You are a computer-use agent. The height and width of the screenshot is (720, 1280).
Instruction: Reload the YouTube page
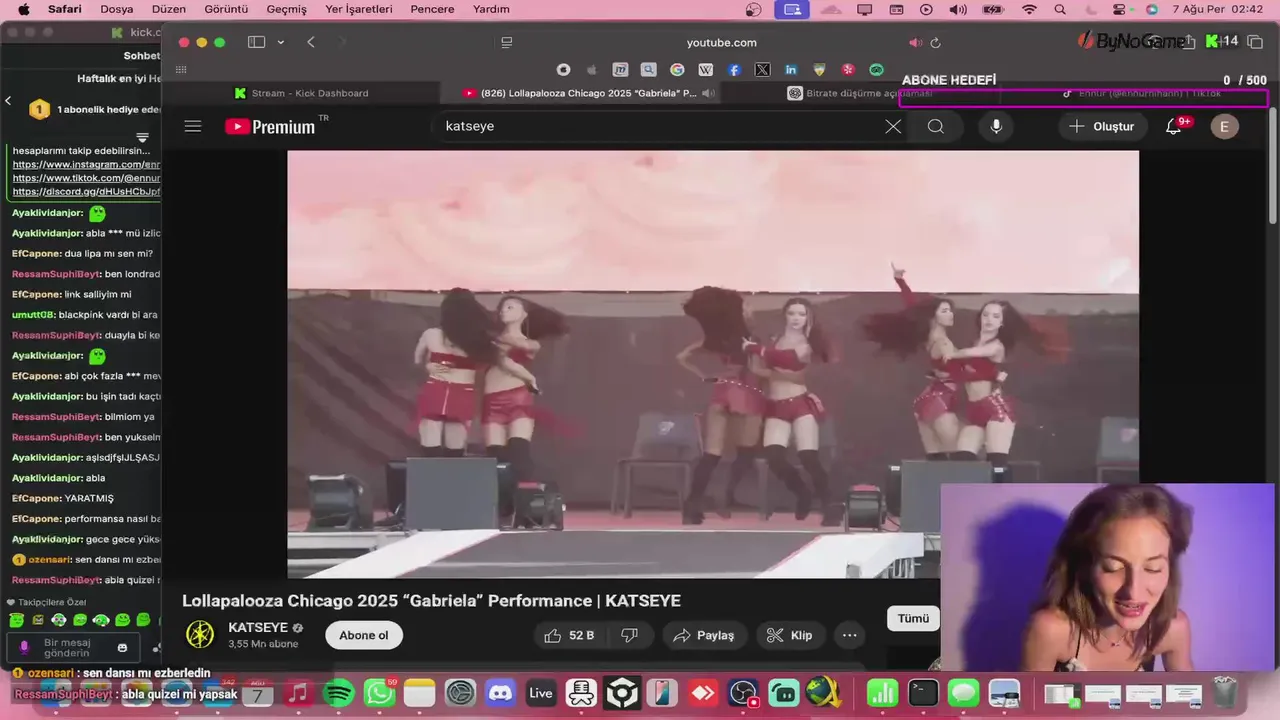[x=936, y=42]
